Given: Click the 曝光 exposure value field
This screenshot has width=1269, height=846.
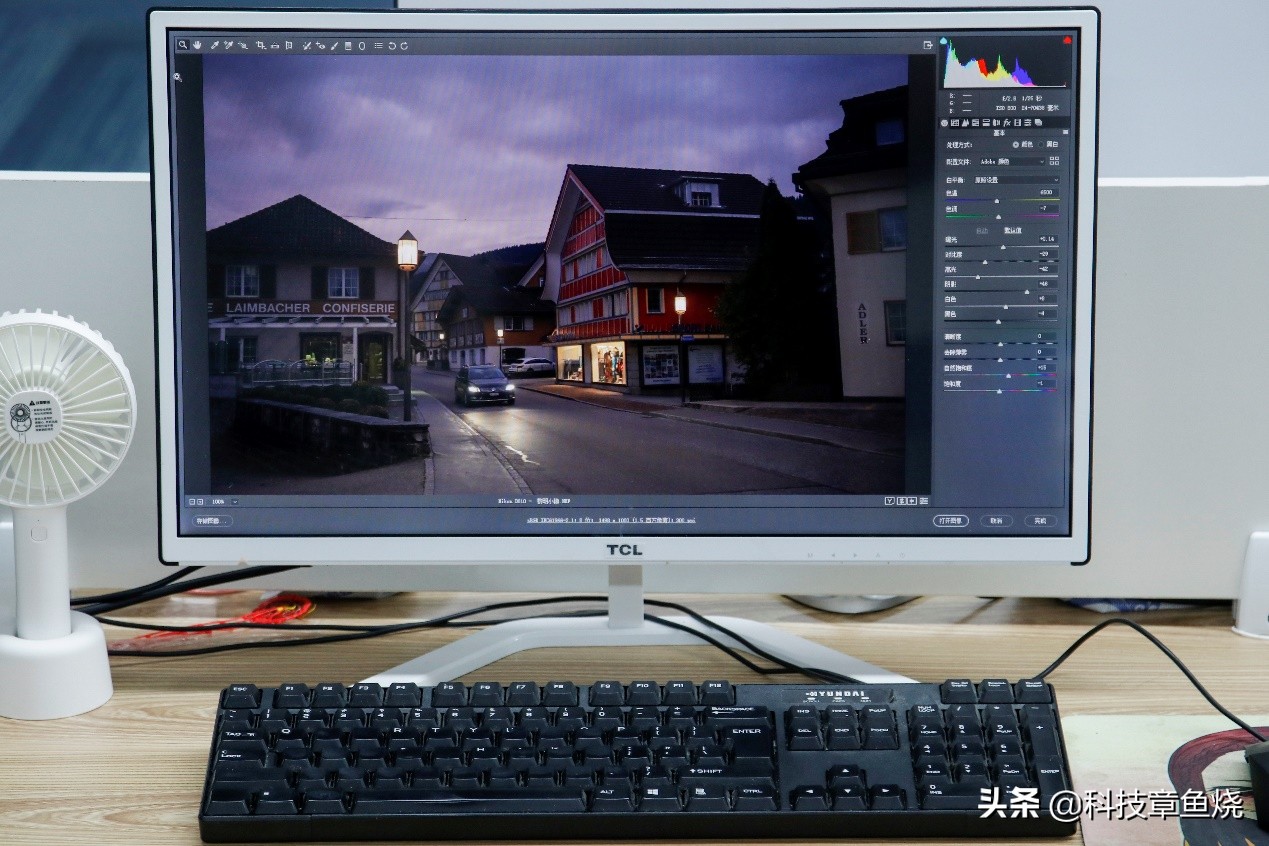Looking at the screenshot, I should [1048, 239].
